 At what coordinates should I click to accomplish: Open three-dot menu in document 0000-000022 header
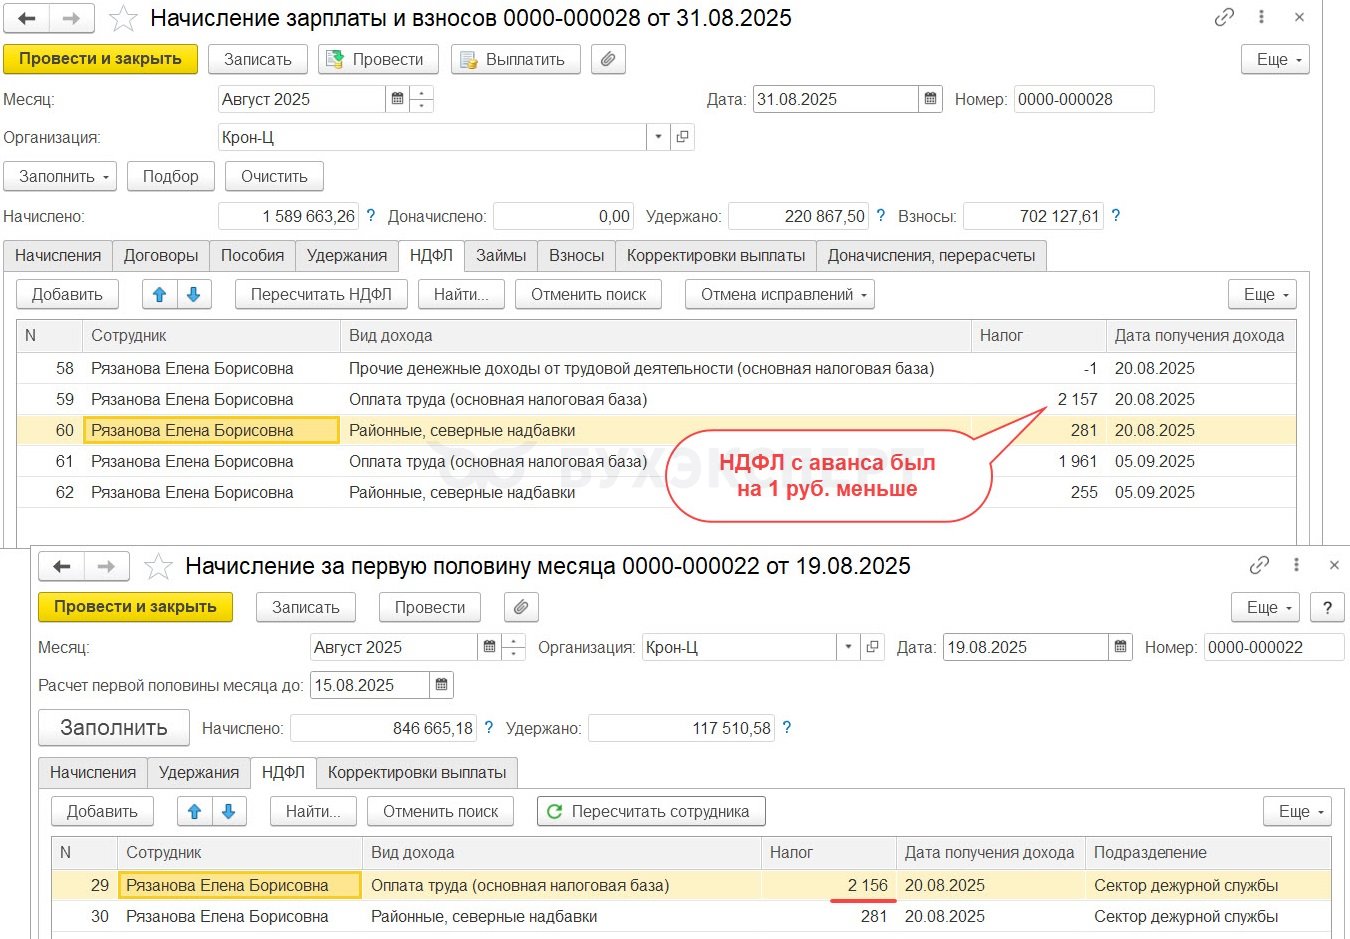1297,565
